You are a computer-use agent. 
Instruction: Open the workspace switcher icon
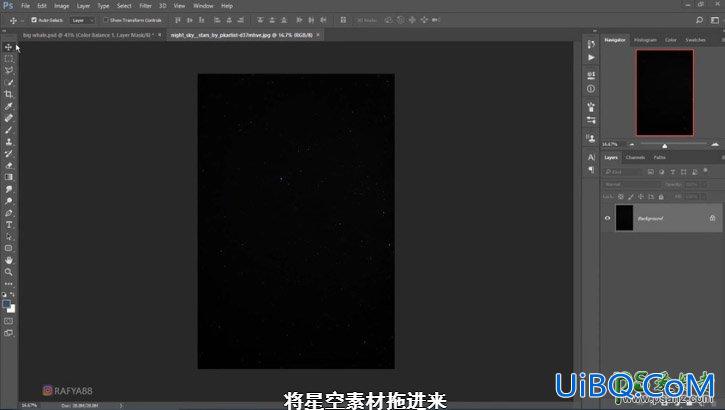click(715, 20)
